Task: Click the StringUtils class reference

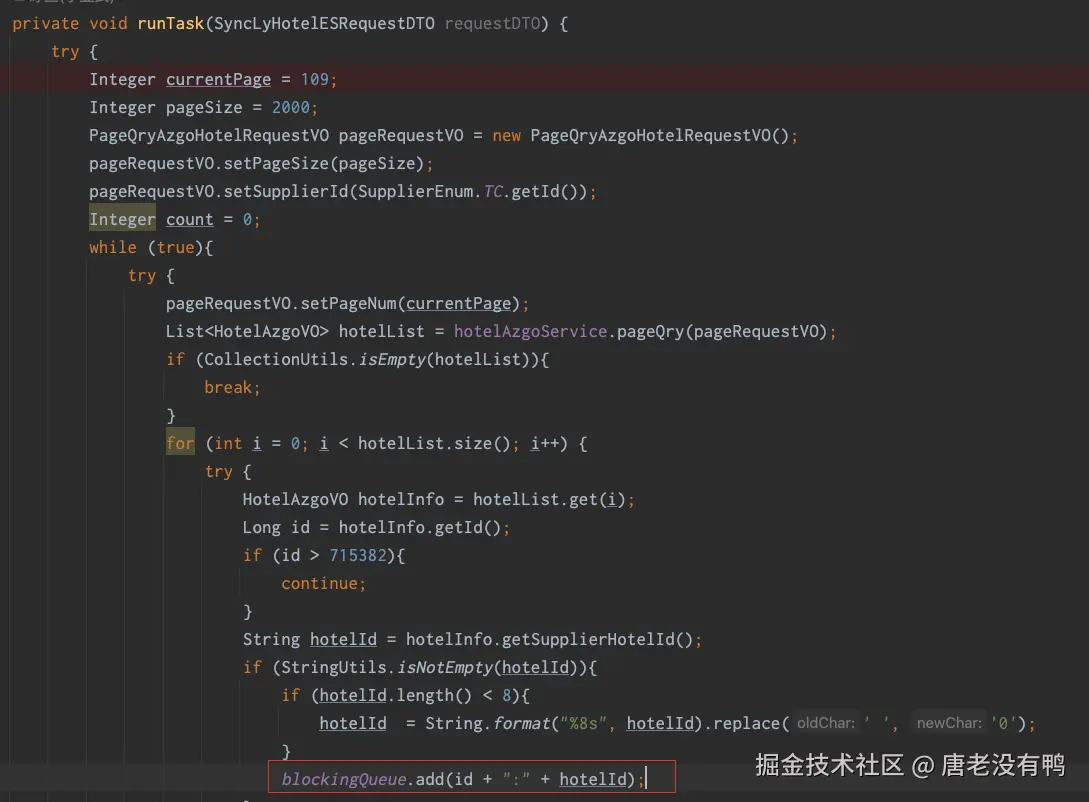Action: pos(333,667)
